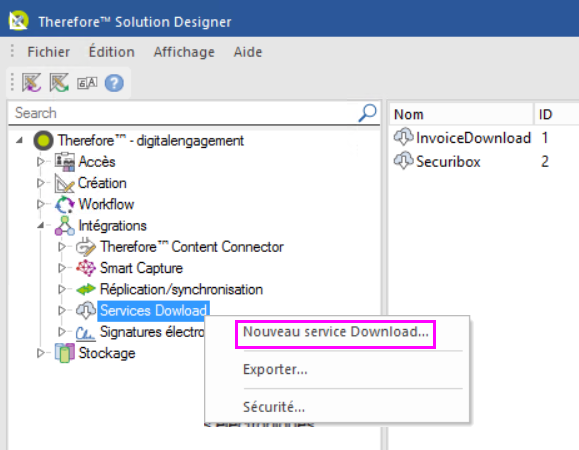Select the Intégrations tree item
The width and height of the screenshot is (579, 450).
point(112,226)
